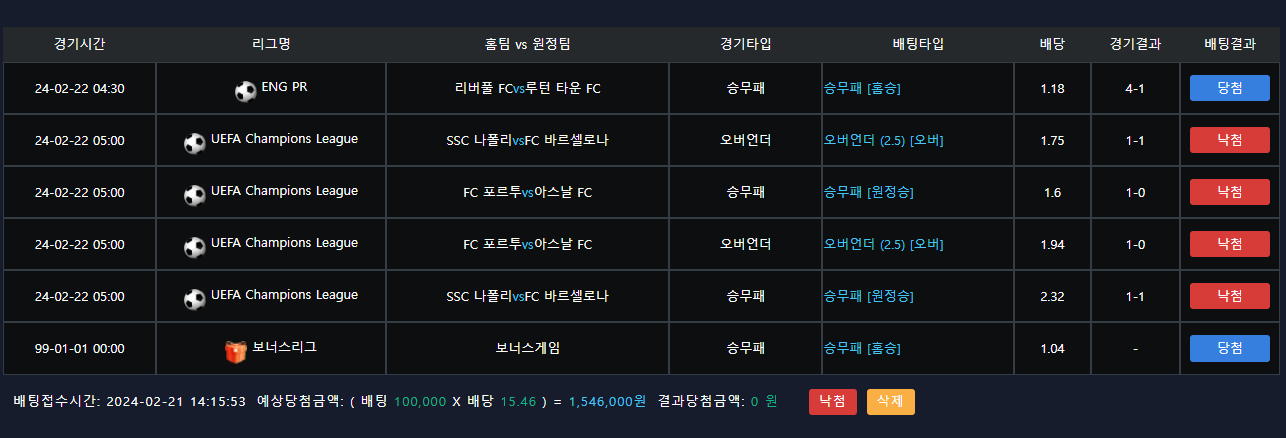
Task: Click the 낙첨 button in the 1.75 odds row
Action: pos(1229,140)
